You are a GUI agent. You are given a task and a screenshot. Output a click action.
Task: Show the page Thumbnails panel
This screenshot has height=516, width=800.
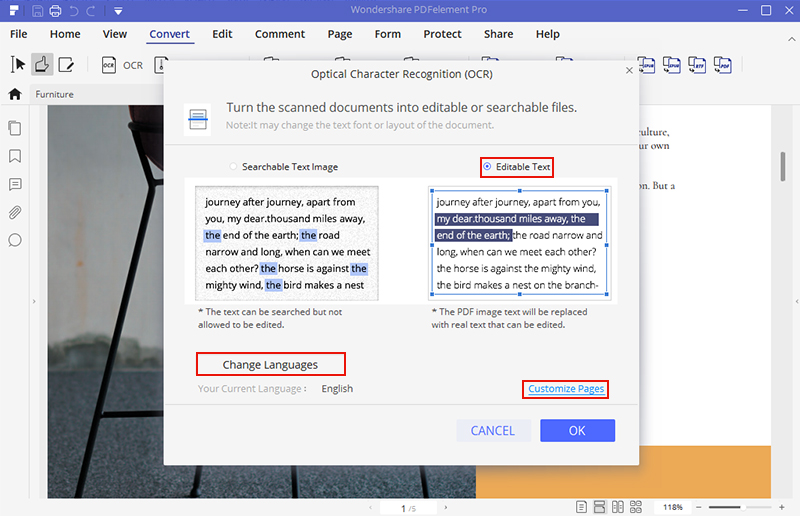tap(15, 128)
